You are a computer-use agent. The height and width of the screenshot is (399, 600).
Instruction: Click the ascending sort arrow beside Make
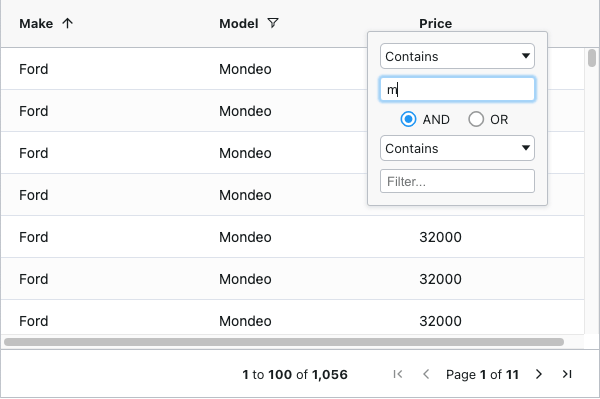click(67, 23)
